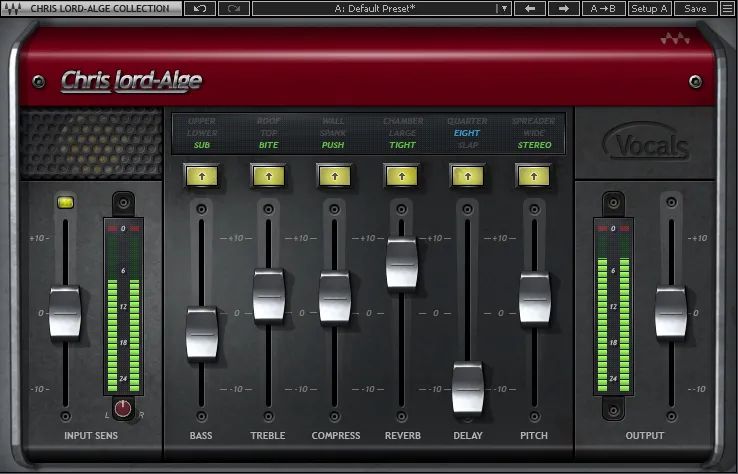Select WALL compress mode label
The height and width of the screenshot is (474, 738).
333,121
